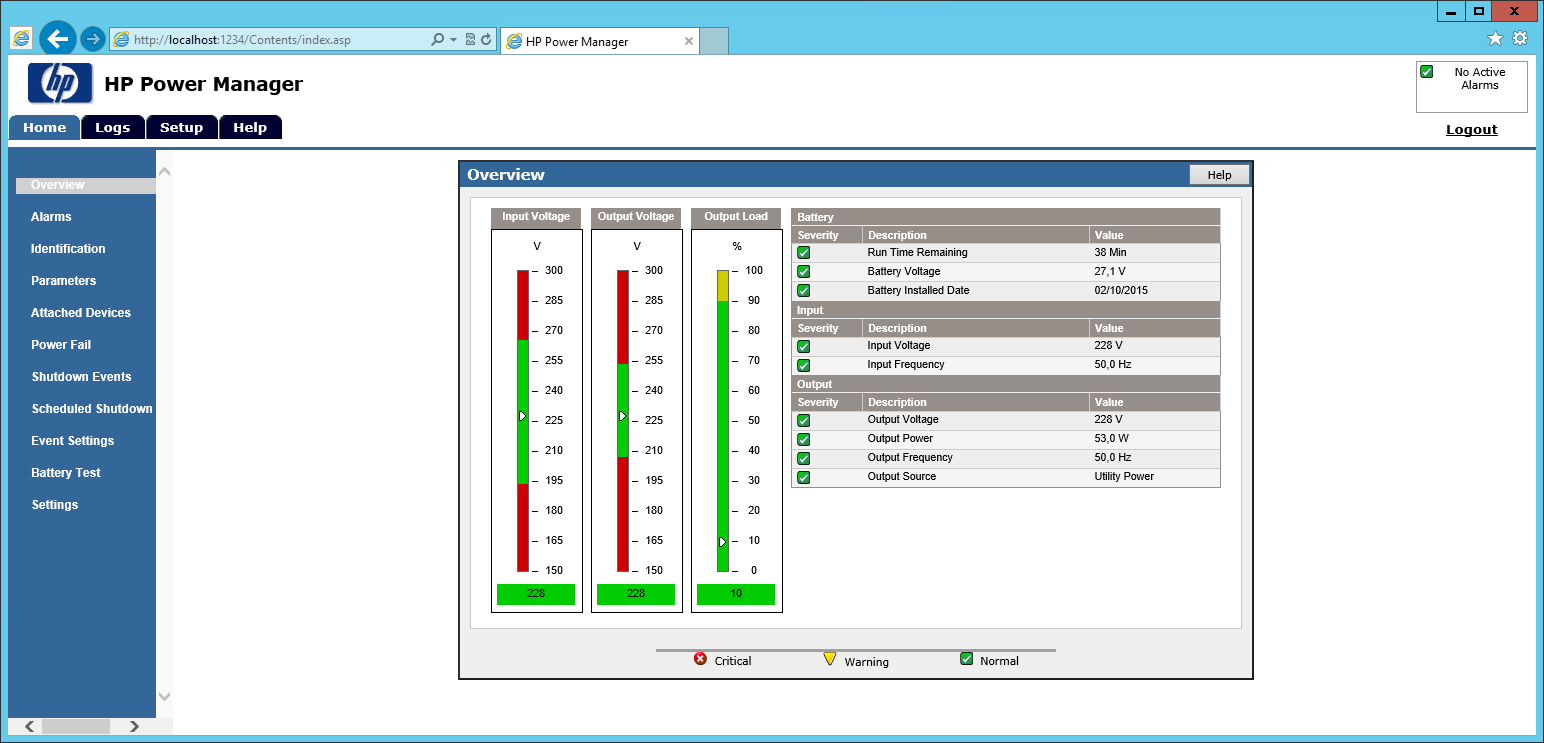Open the Setup tab

coord(181,127)
